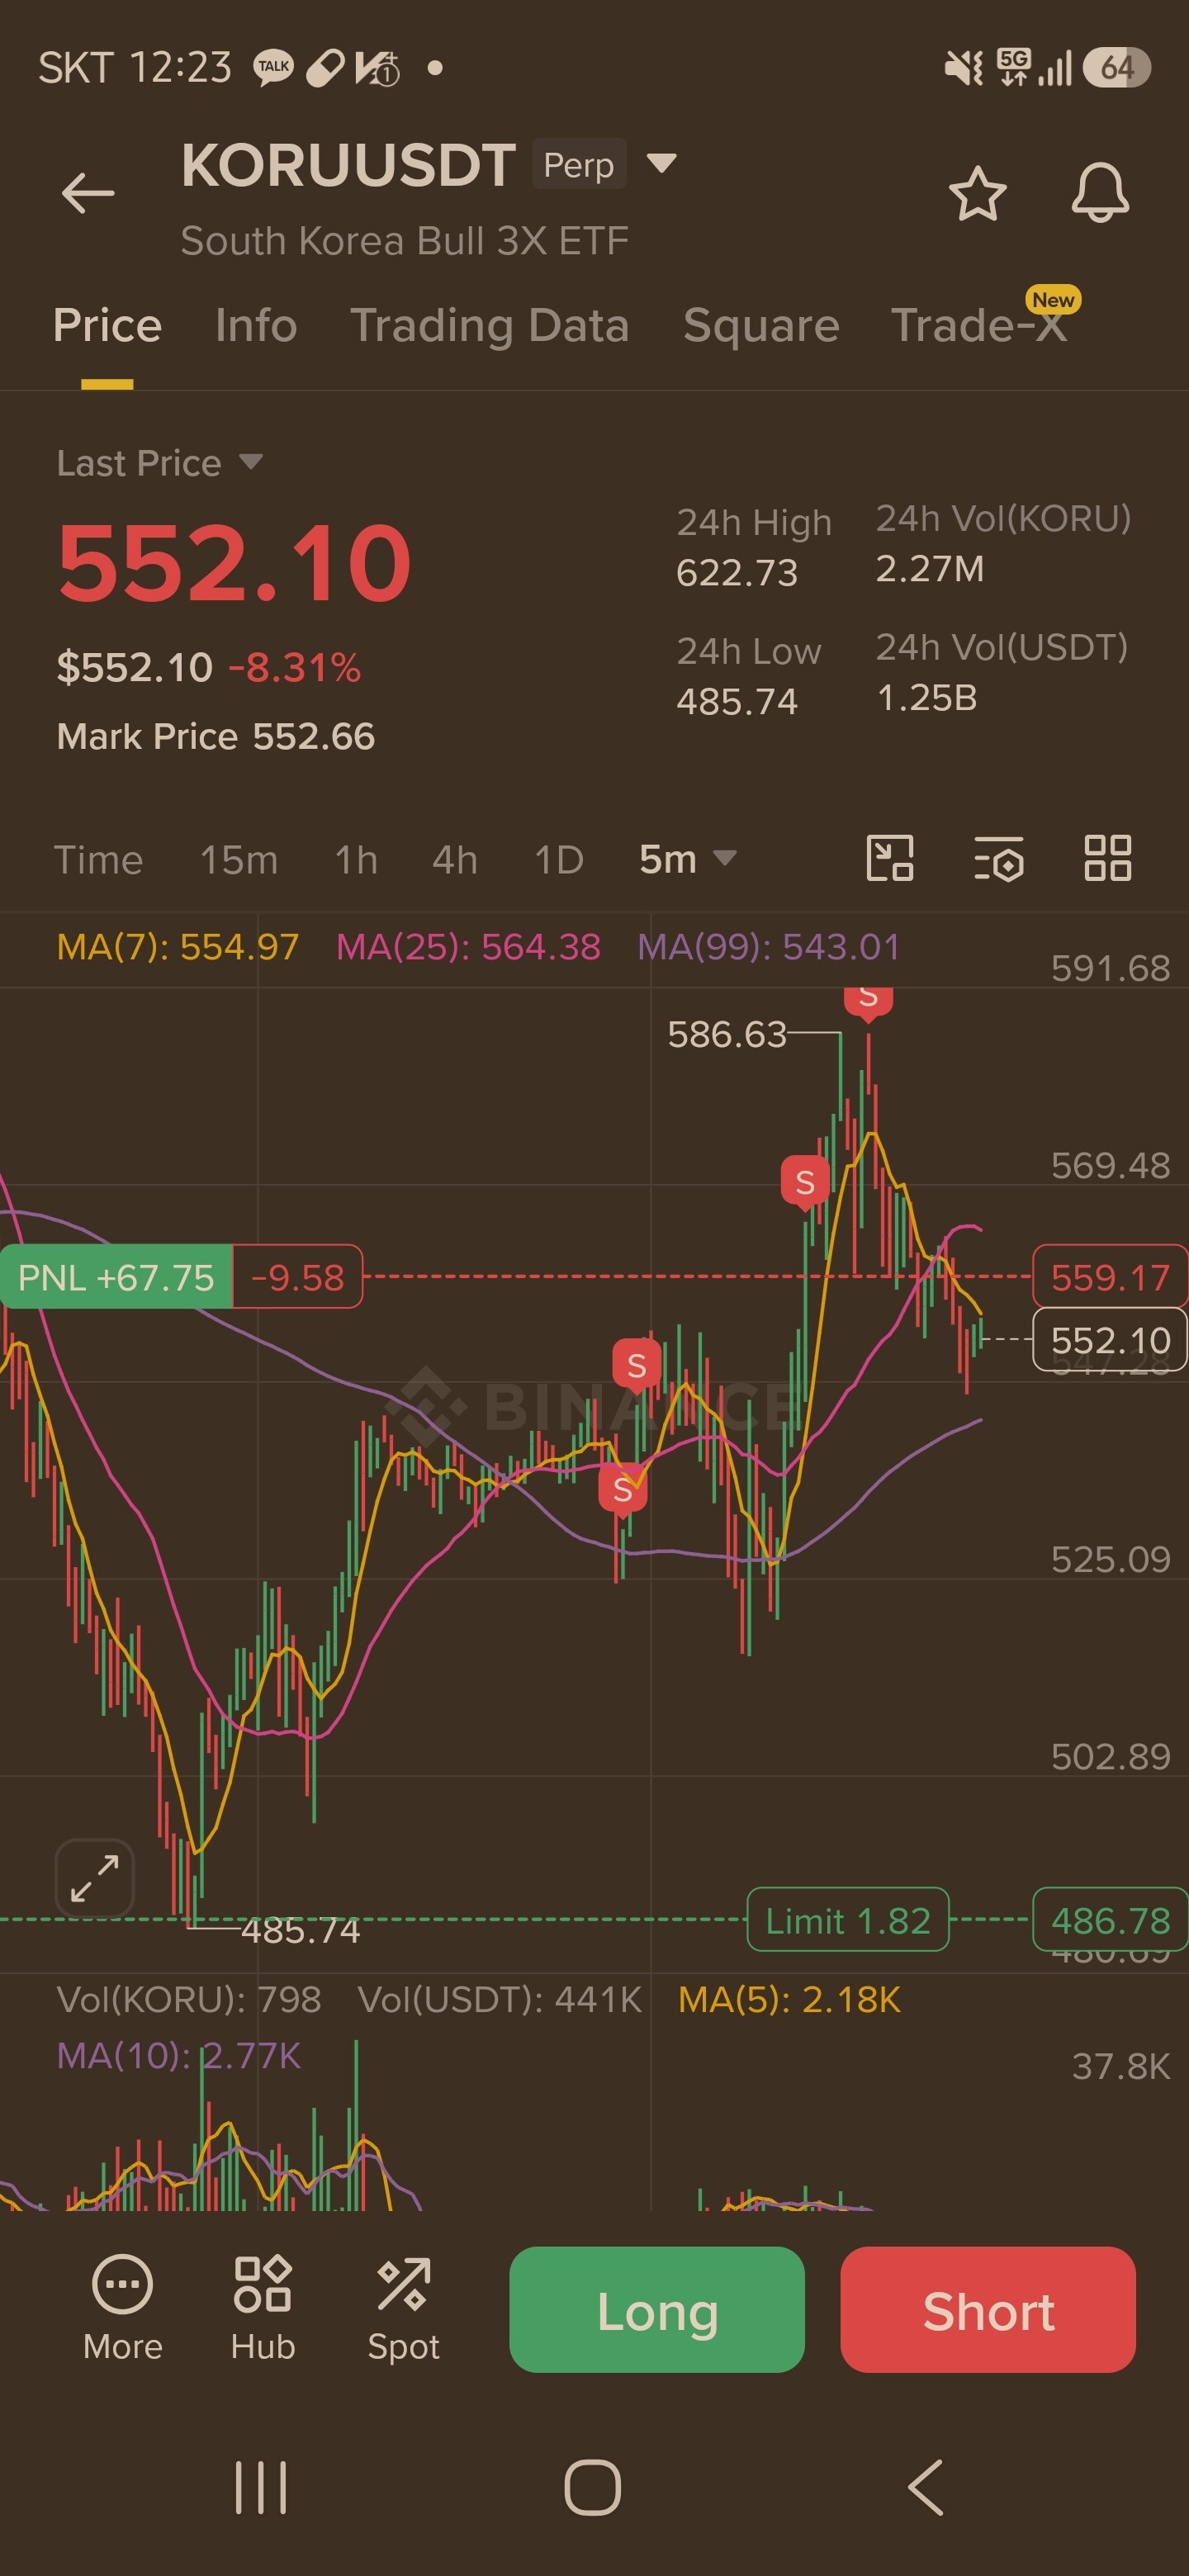This screenshot has width=1189, height=2576.
Task: Switch to the Info tab
Action: [256, 326]
